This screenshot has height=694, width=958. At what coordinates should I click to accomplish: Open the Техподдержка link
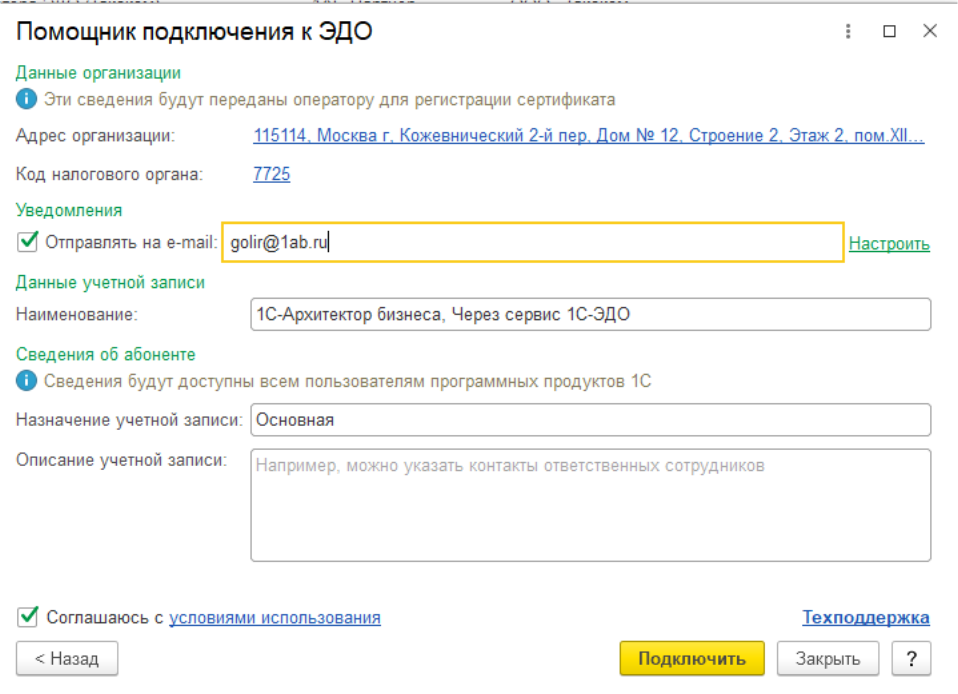866,617
